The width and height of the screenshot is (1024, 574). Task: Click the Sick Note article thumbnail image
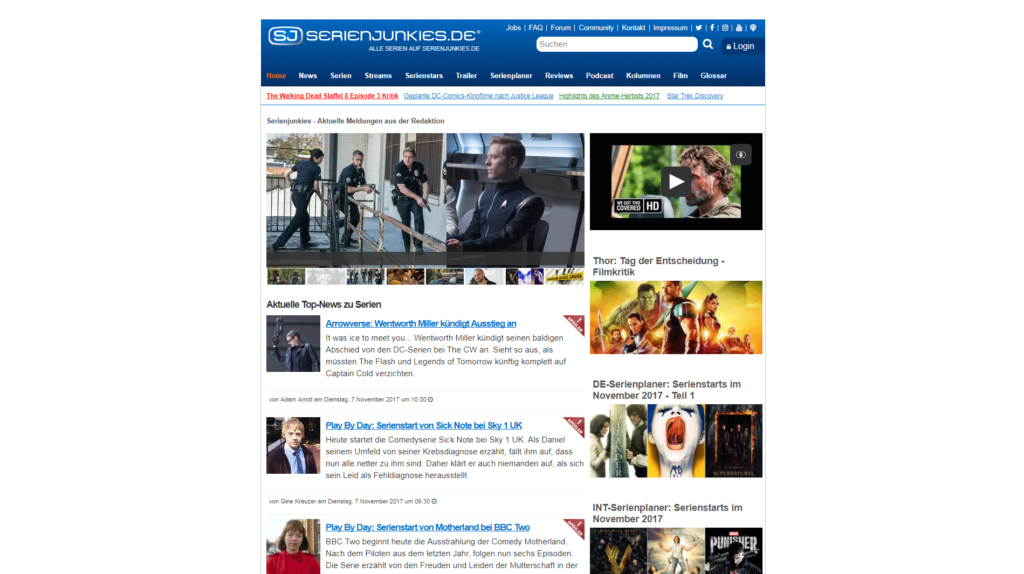pyautogui.click(x=293, y=445)
